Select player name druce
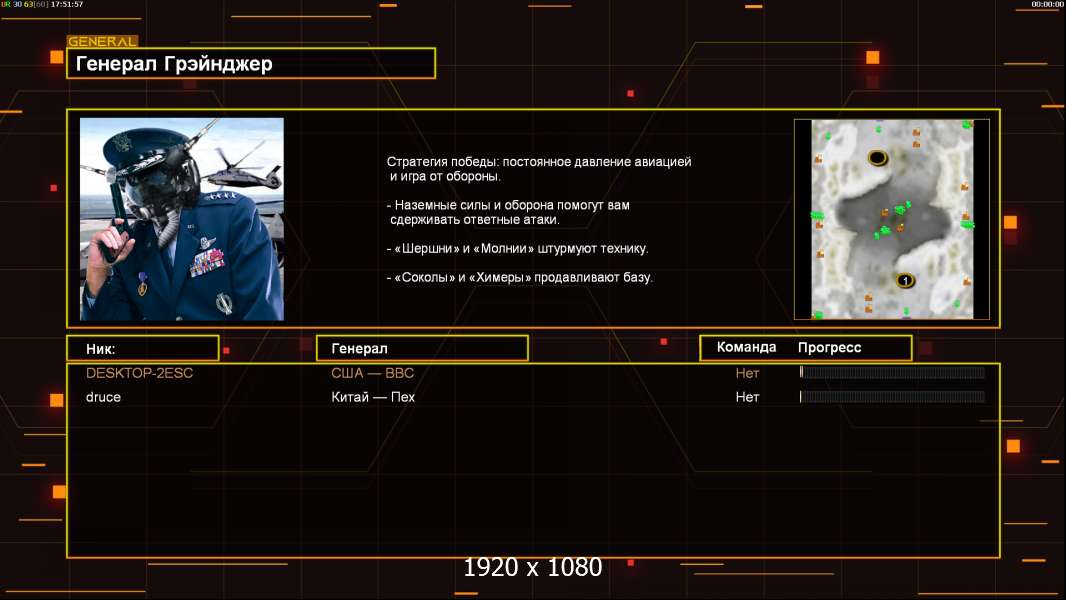Screen dimensions: 1066x600 [x=103, y=397]
